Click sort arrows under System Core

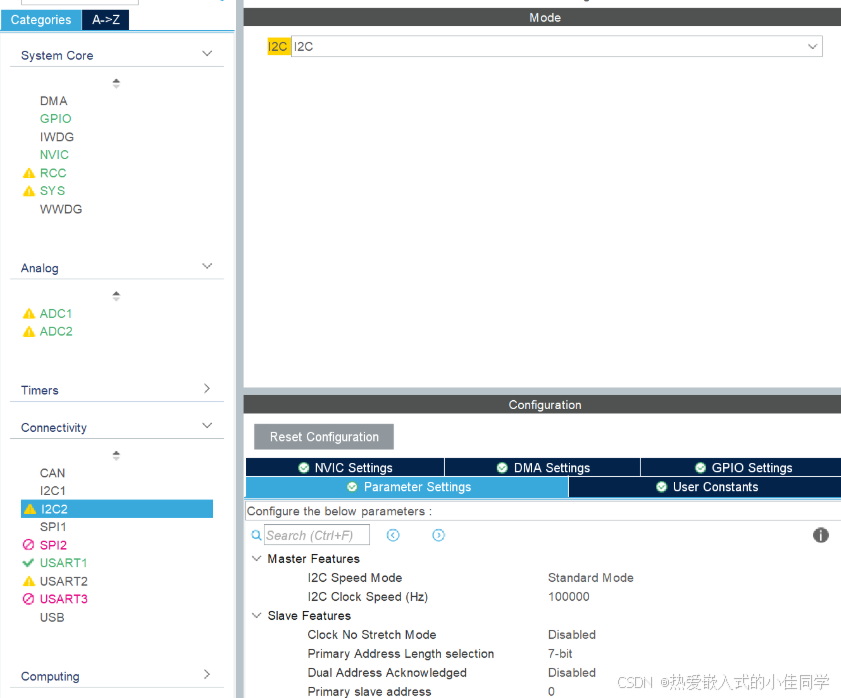(116, 83)
